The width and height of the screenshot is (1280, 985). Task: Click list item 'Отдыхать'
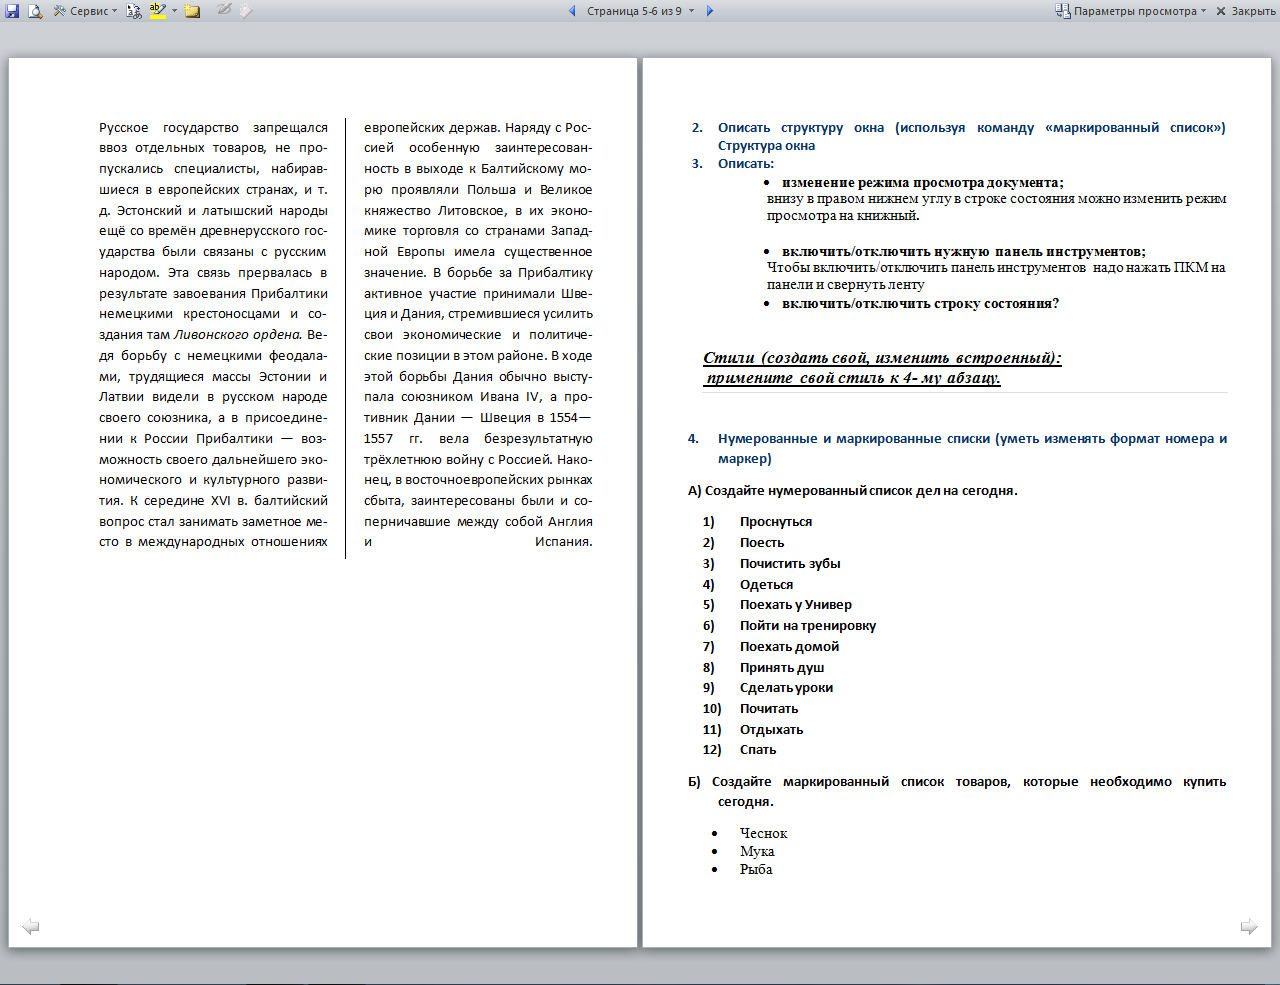click(771, 730)
